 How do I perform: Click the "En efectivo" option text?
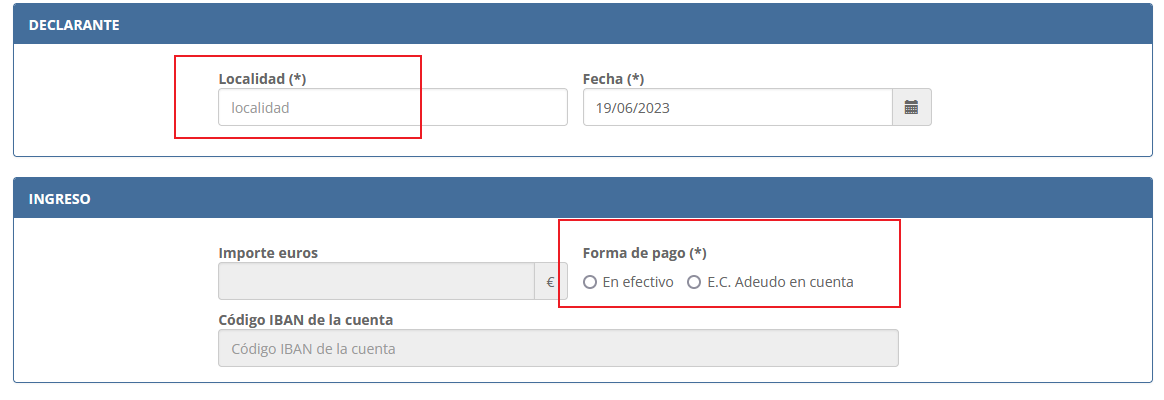tap(638, 282)
